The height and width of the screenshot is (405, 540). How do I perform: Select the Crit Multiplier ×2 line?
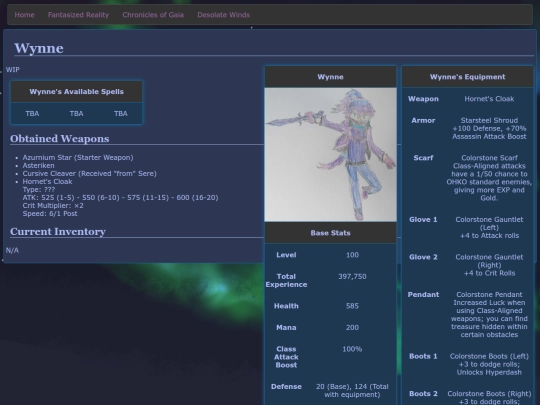pyautogui.click(x=53, y=206)
